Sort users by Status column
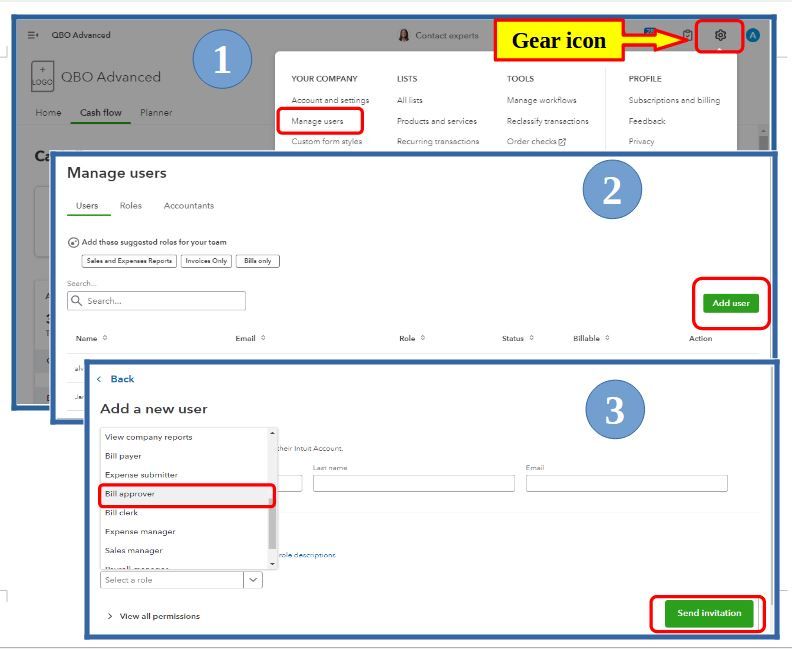This screenshot has width=792, height=649. tap(531, 338)
